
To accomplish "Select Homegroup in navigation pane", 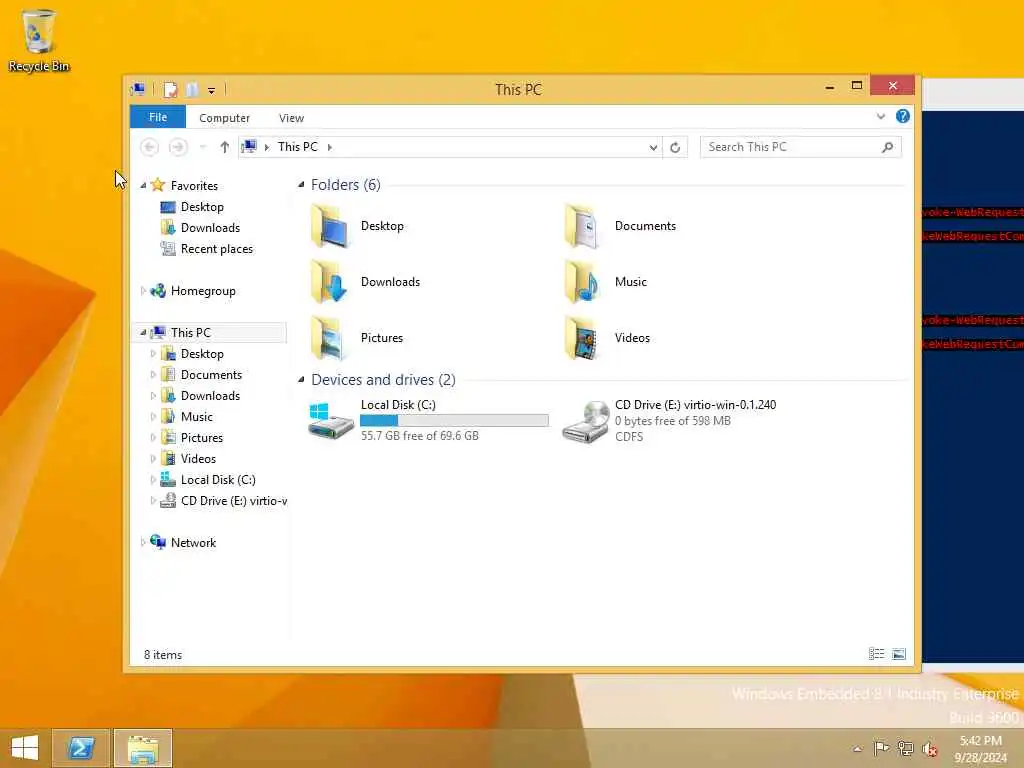I will [193, 291].
